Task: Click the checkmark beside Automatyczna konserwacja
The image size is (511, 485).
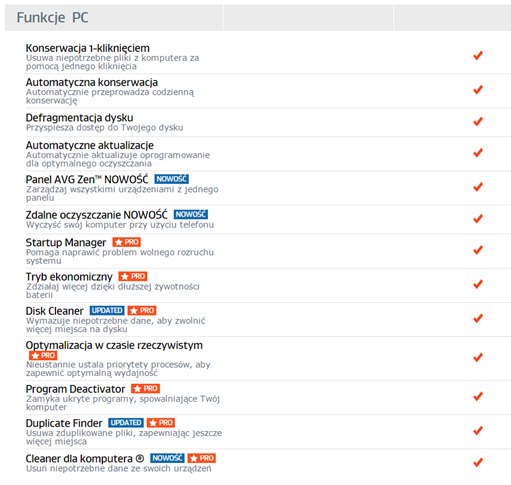Action: point(478,90)
